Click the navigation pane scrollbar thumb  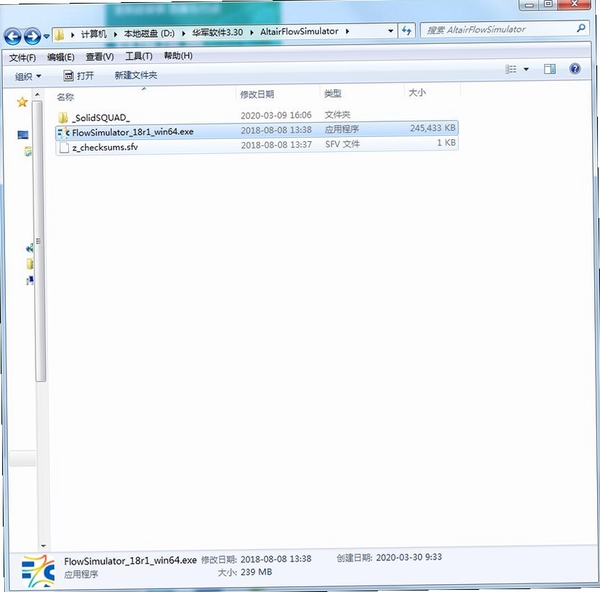point(39,241)
